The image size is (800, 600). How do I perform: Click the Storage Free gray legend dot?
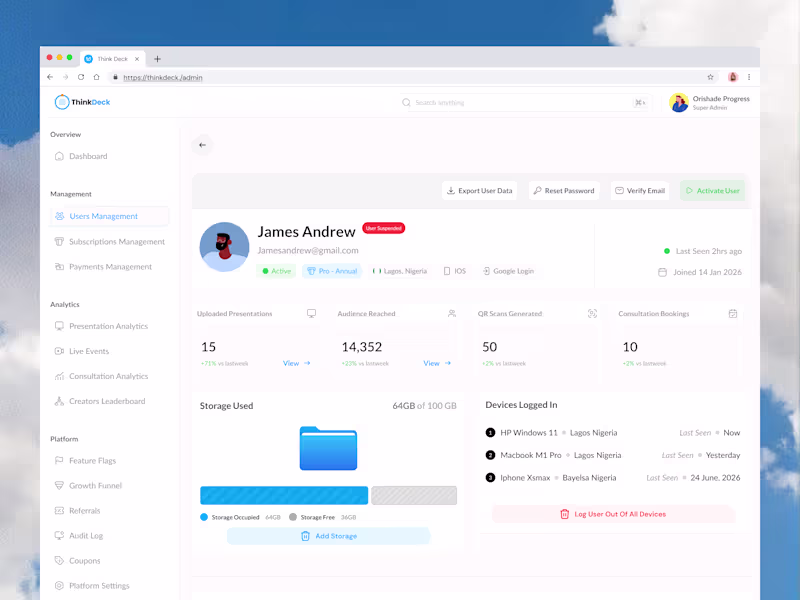pyautogui.click(x=293, y=517)
